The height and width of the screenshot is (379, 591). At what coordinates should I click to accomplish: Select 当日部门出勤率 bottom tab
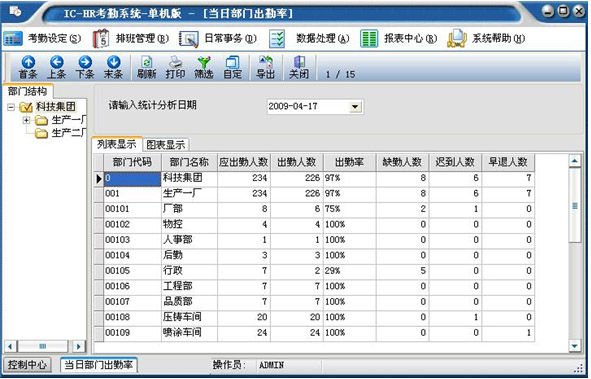[x=99, y=365]
